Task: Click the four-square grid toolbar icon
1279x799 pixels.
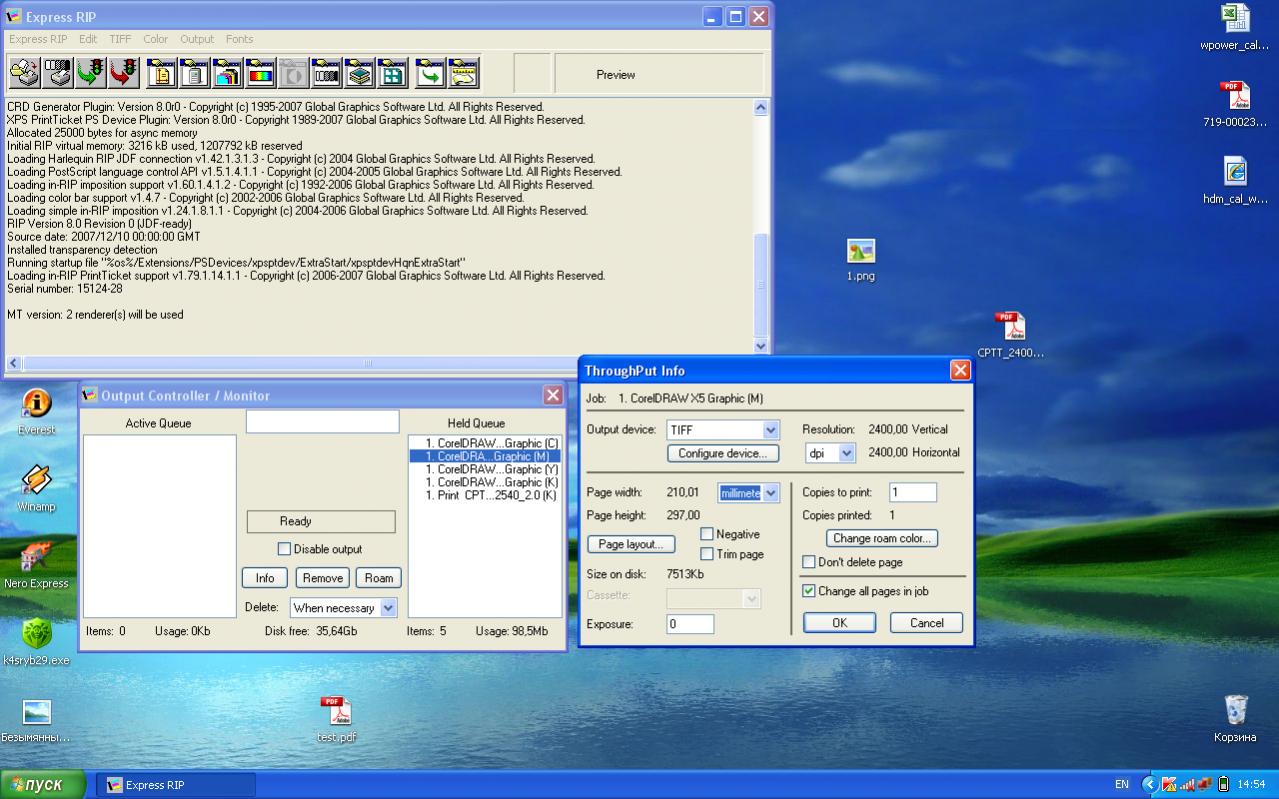Action: click(x=393, y=73)
